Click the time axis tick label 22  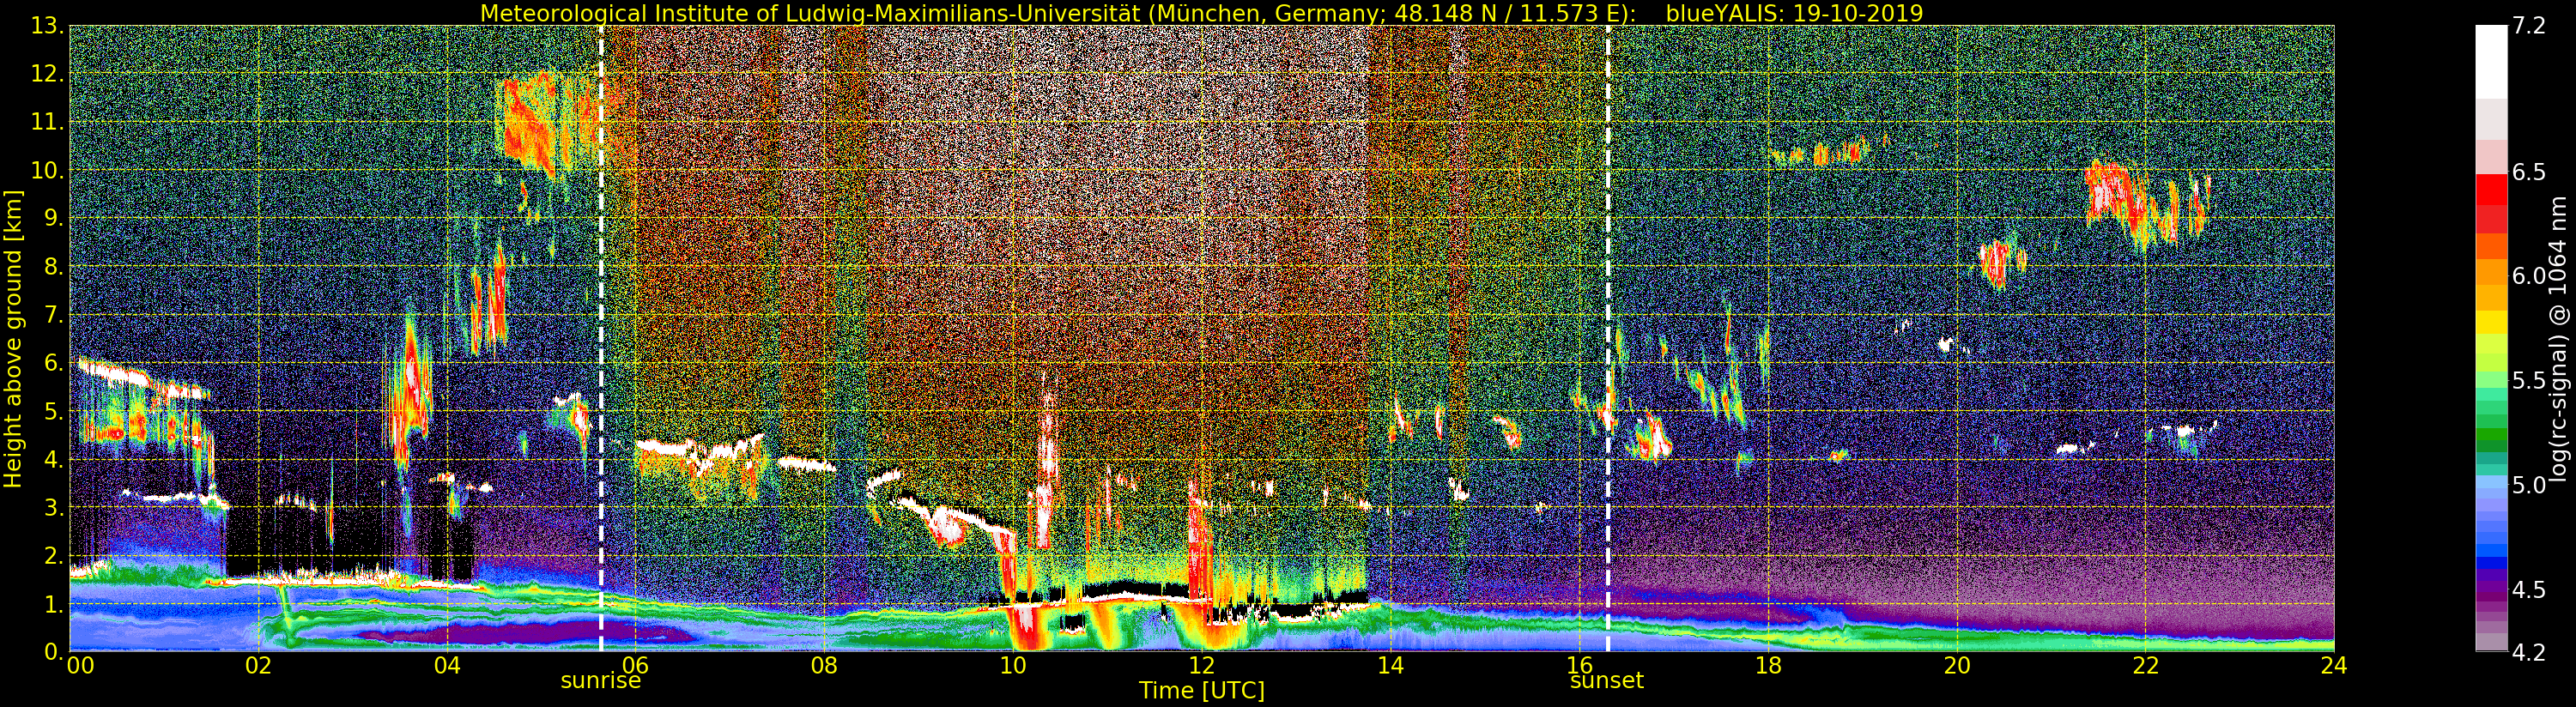coord(2145,665)
